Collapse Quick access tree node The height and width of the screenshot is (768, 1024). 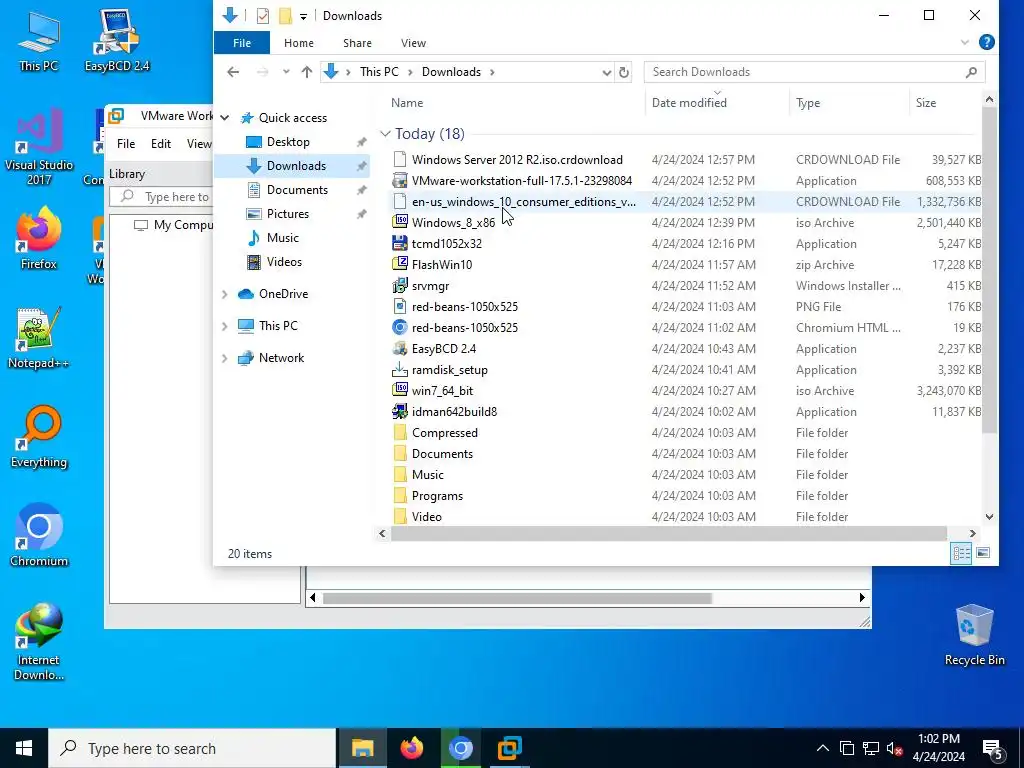tap(225, 118)
